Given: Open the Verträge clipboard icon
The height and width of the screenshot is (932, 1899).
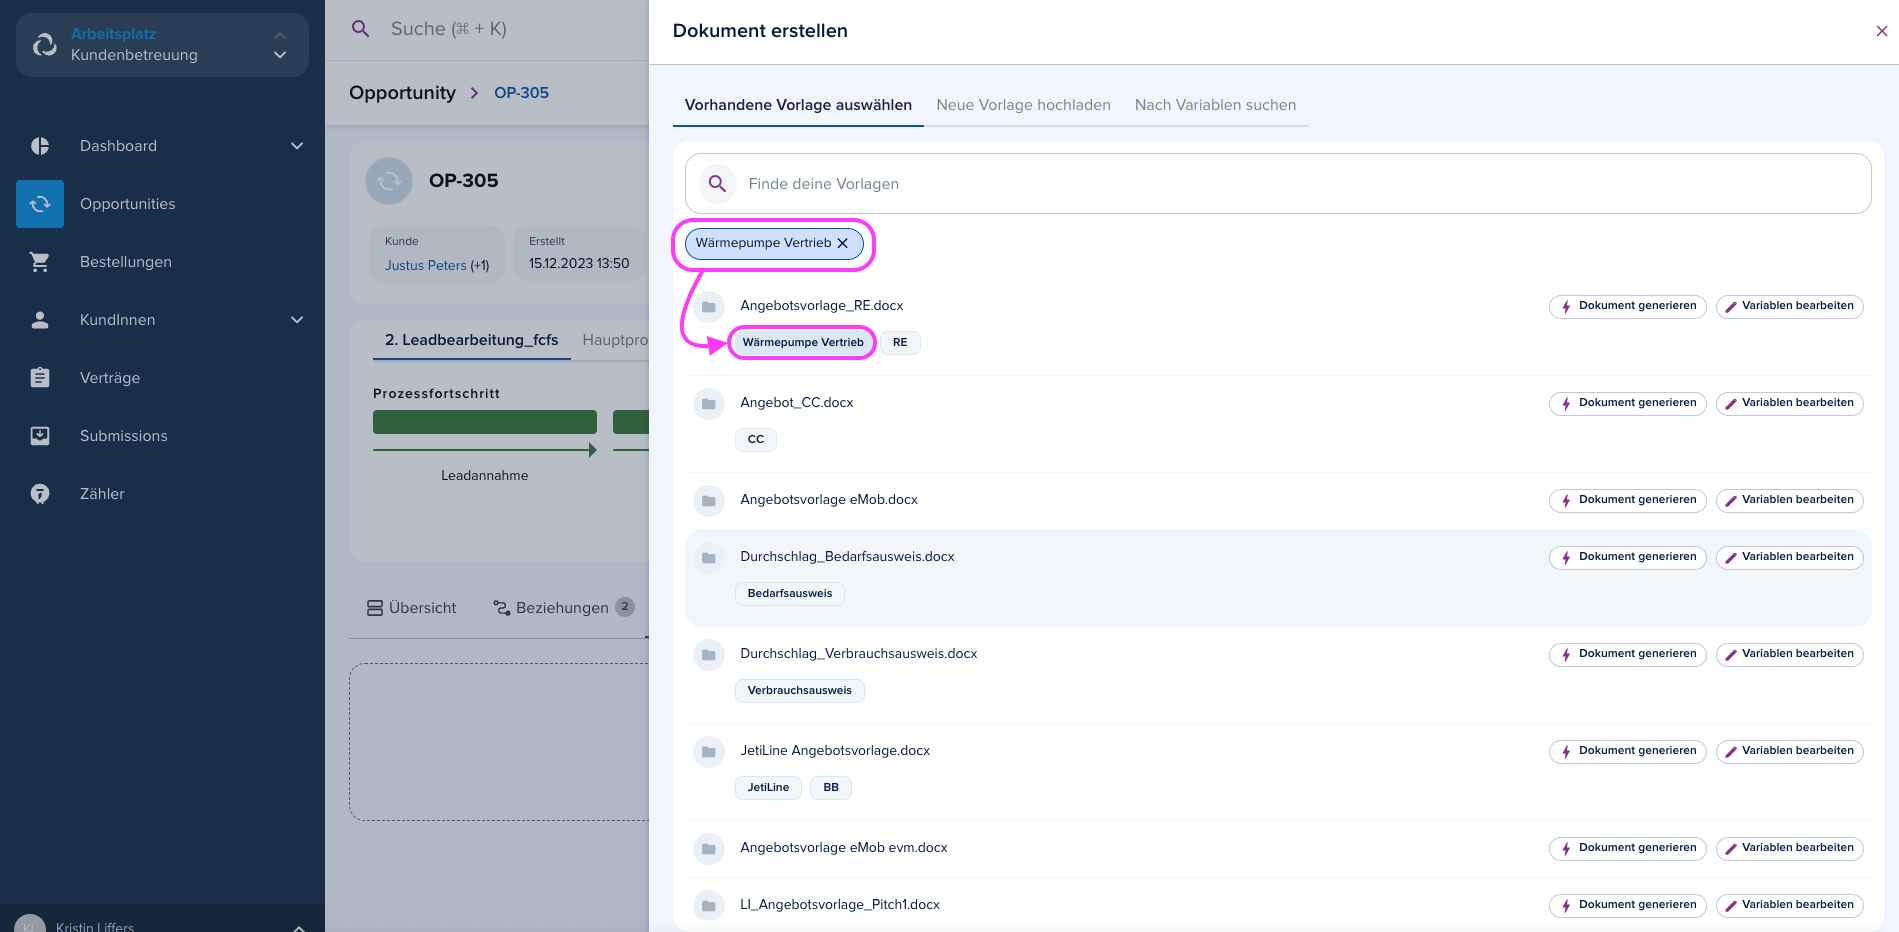Looking at the screenshot, I should click(40, 378).
